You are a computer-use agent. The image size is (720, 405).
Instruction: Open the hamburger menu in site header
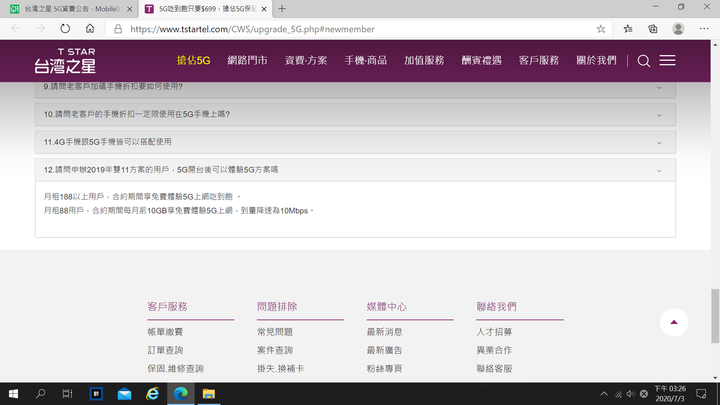[x=667, y=60]
